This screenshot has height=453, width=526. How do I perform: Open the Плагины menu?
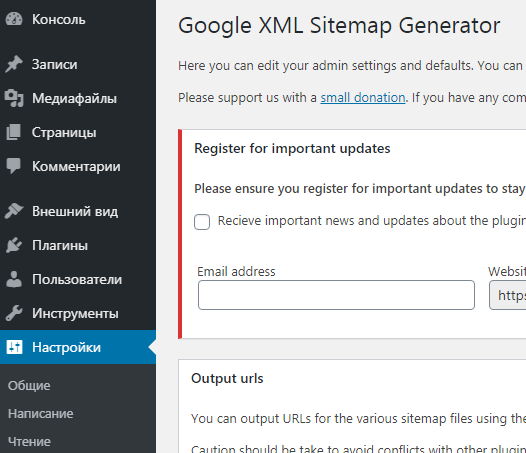(x=78, y=245)
